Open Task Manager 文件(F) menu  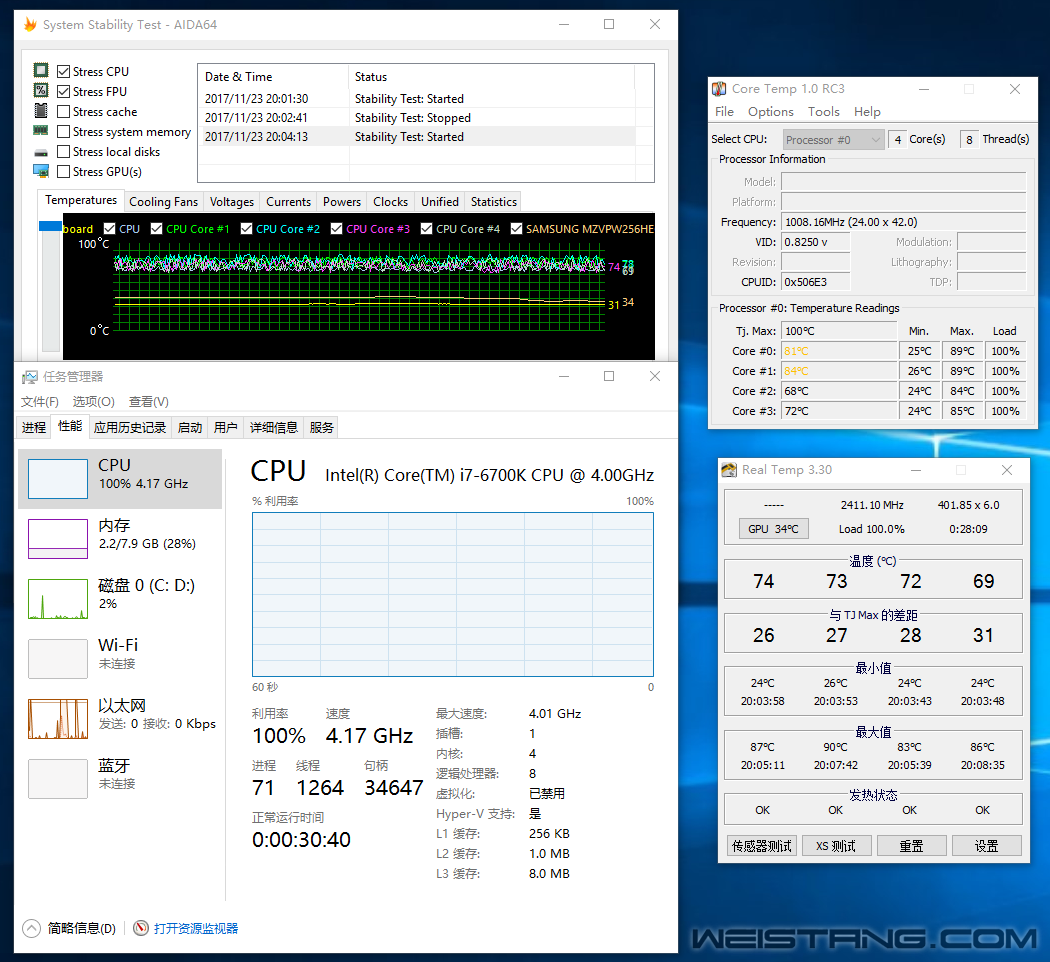(x=40, y=402)
